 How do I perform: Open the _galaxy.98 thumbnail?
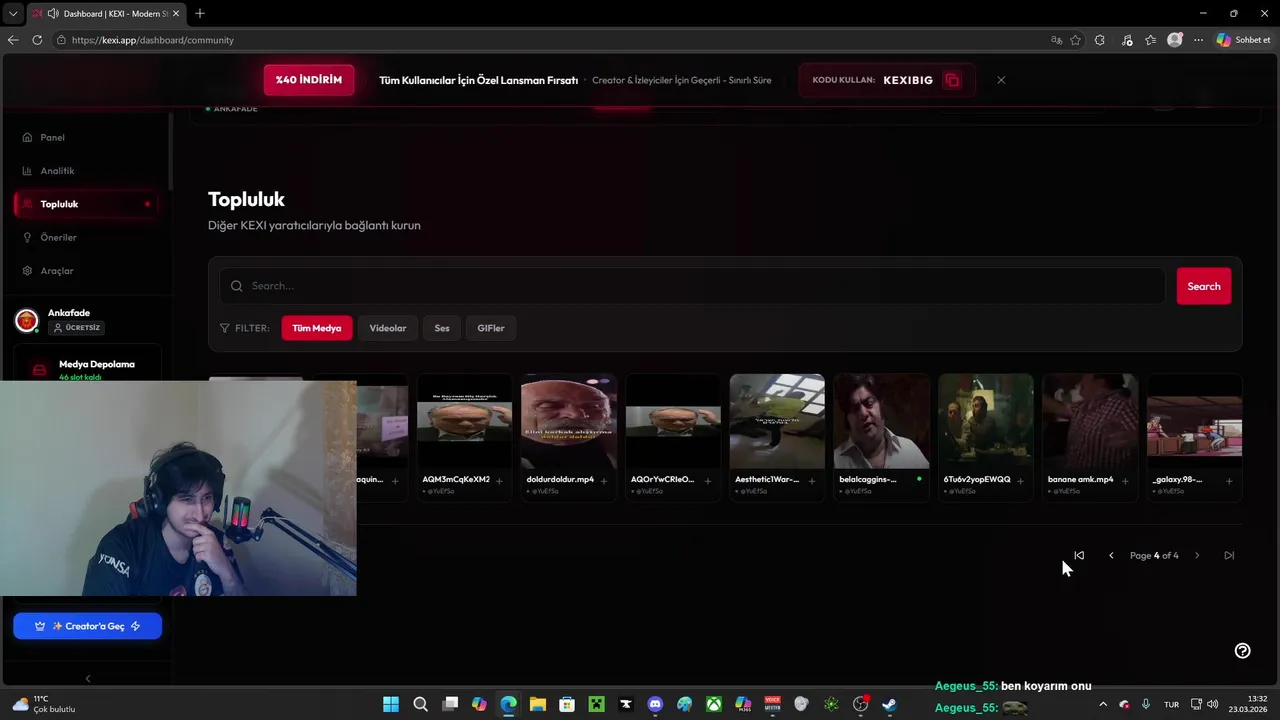click(1194, 421)
